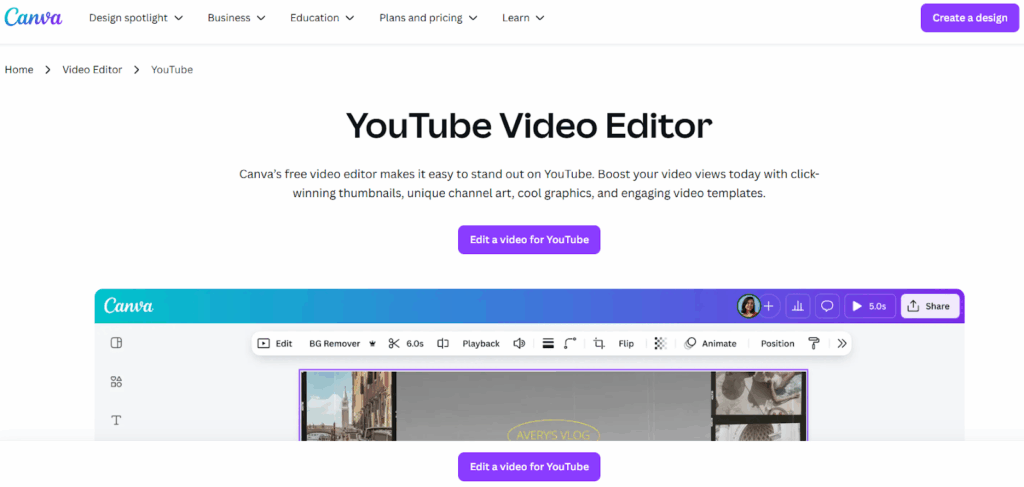Click the paint roller copy style icon
This screenshot has height=487, width=1024.
[x=814, y=343]
